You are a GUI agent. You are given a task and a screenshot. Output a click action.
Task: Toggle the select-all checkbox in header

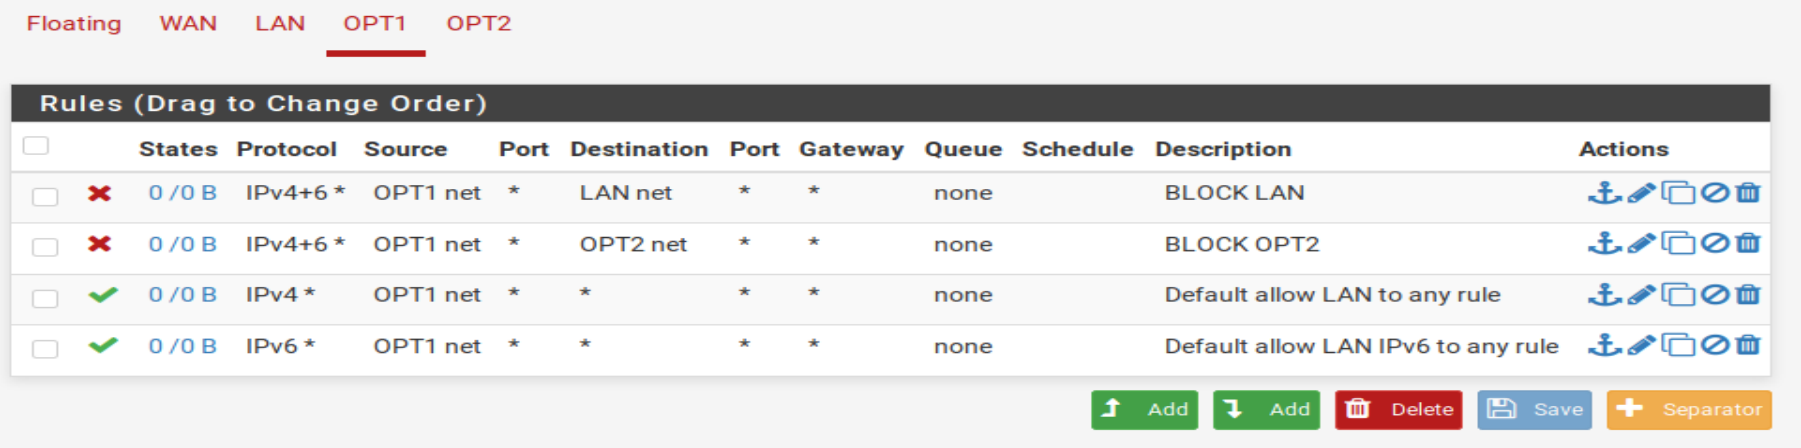tap(36, 146)
